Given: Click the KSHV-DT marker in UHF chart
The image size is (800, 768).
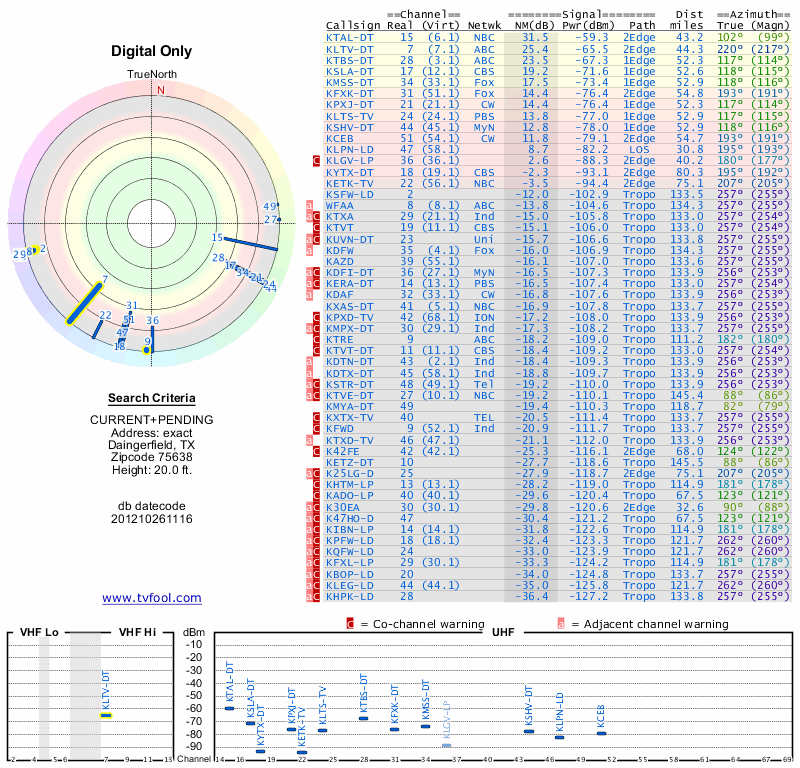Looking at the screenshot, I should (x=529, y=732).
